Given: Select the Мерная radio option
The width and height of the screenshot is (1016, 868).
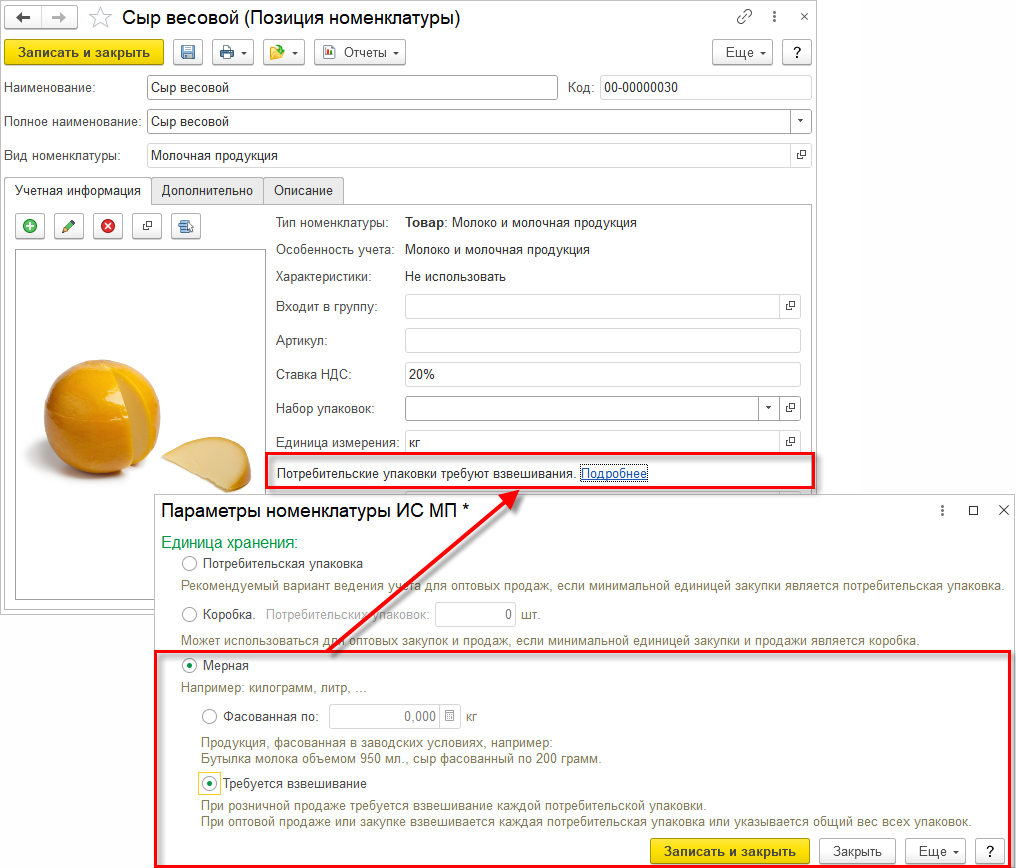Looking at the screenshot, I should point(189,665).
